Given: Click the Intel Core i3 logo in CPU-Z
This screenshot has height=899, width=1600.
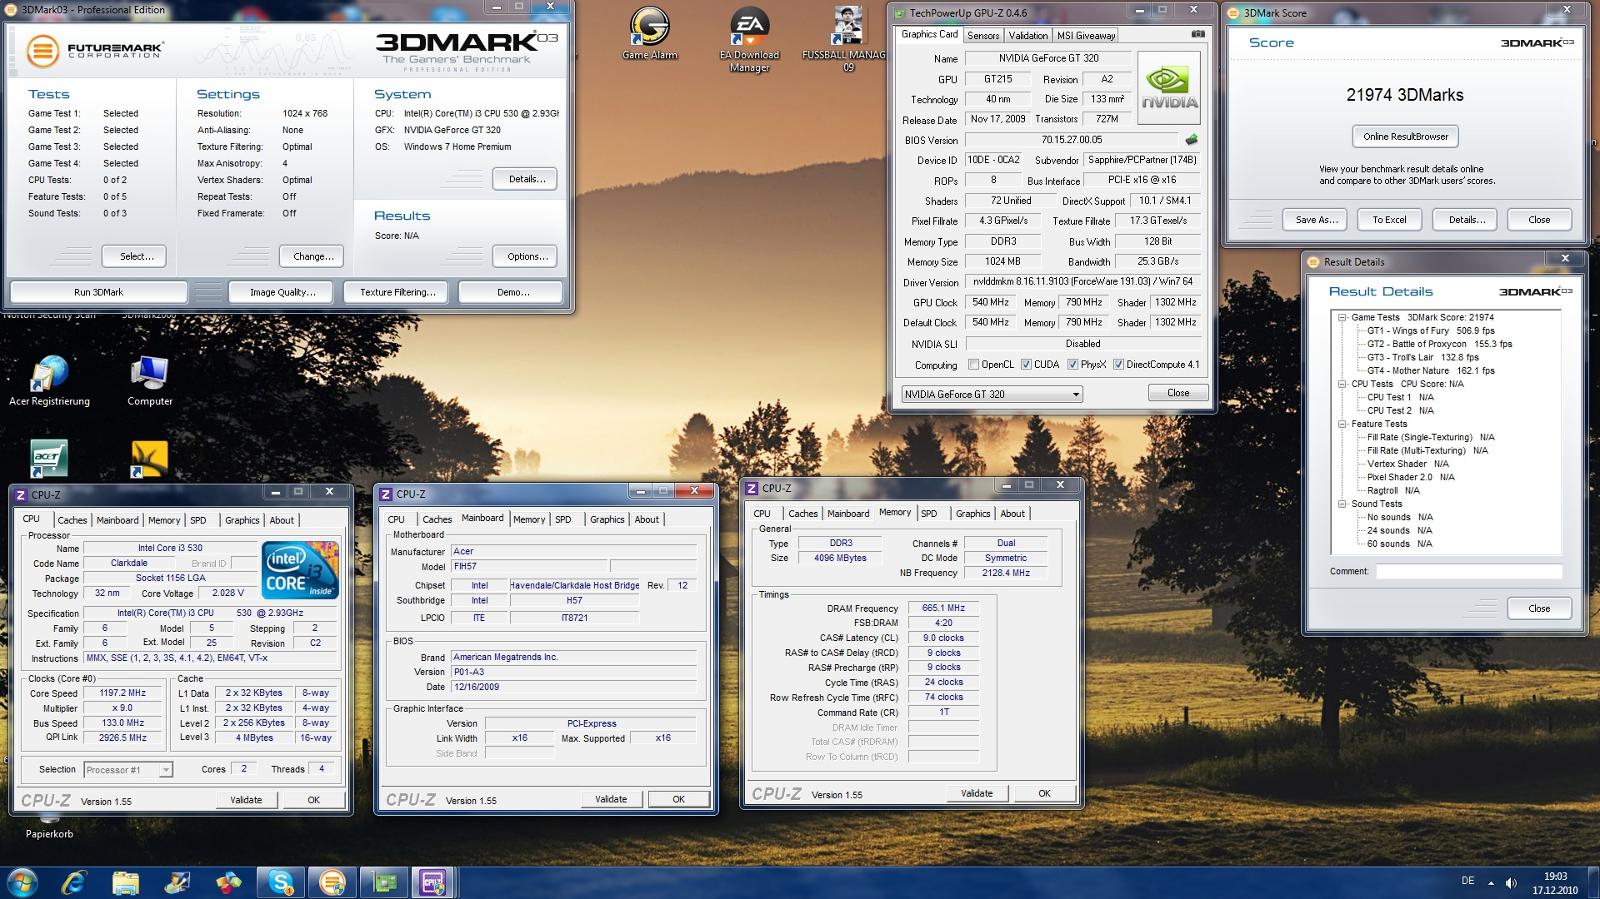Looking at the screenshot, I should [300, 570].
